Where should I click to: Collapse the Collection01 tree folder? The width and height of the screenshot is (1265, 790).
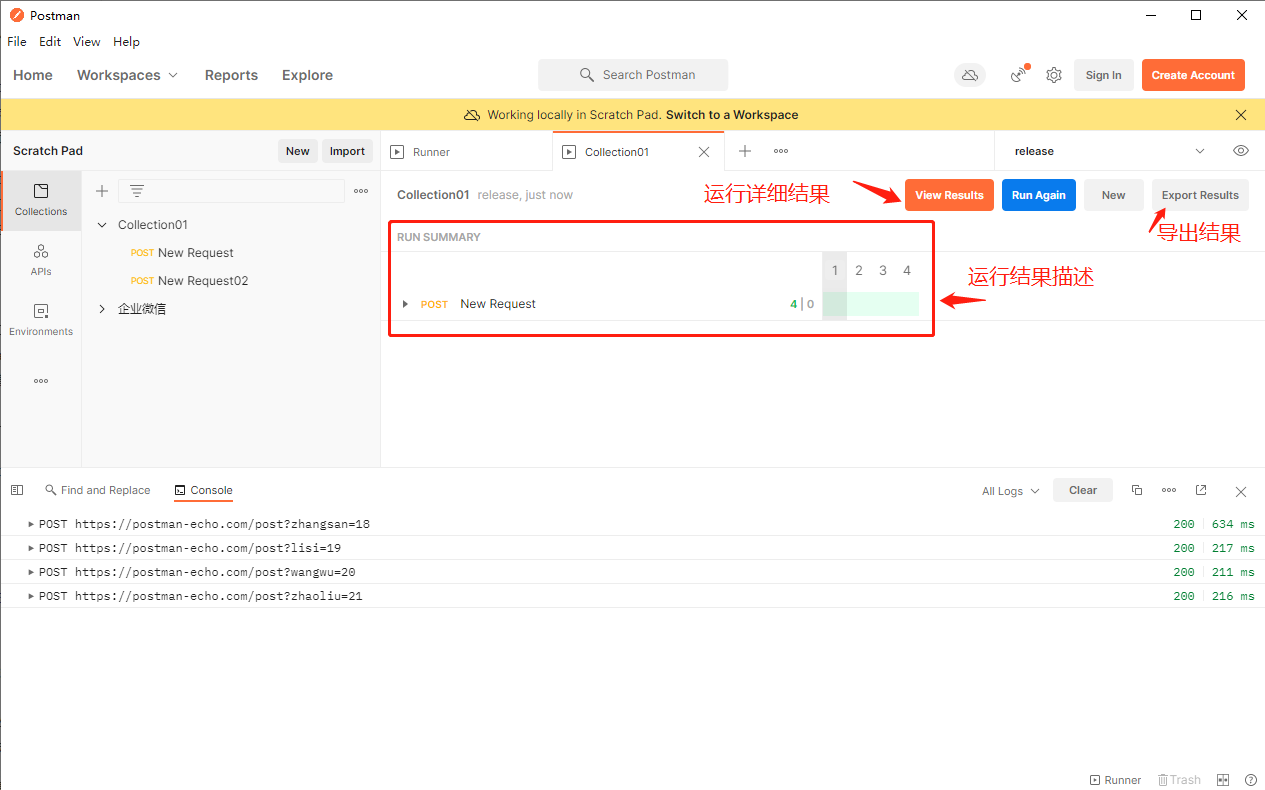(x=102, y=225)
